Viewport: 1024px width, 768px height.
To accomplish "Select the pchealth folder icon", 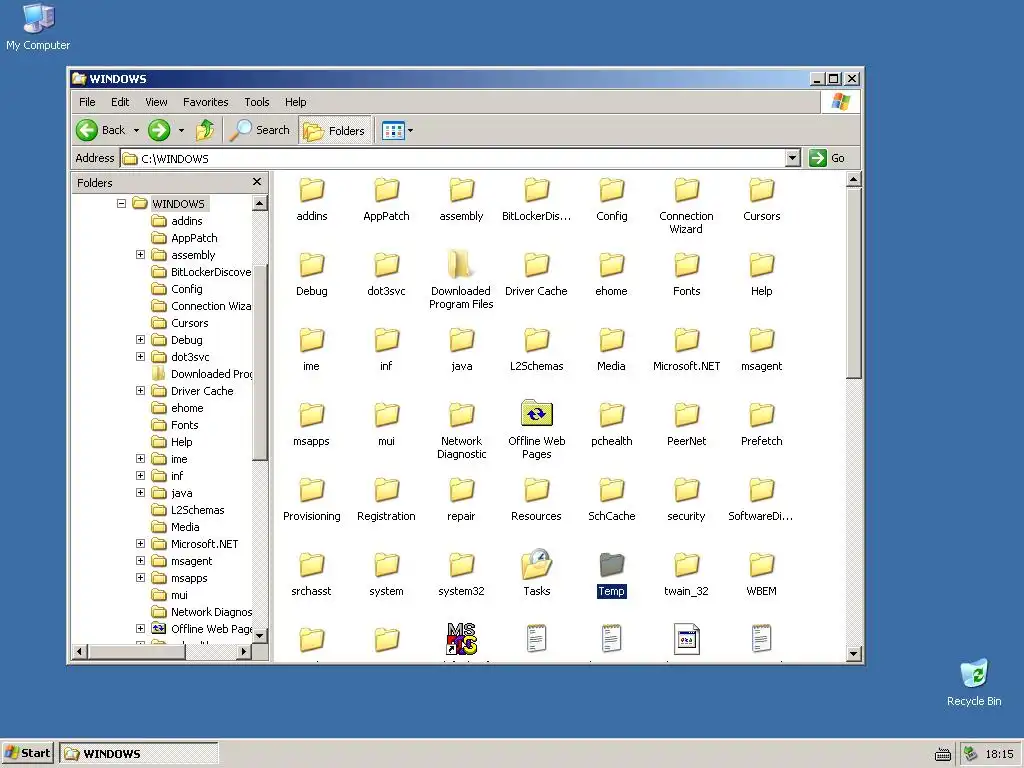I will click(x=611, y=414).
